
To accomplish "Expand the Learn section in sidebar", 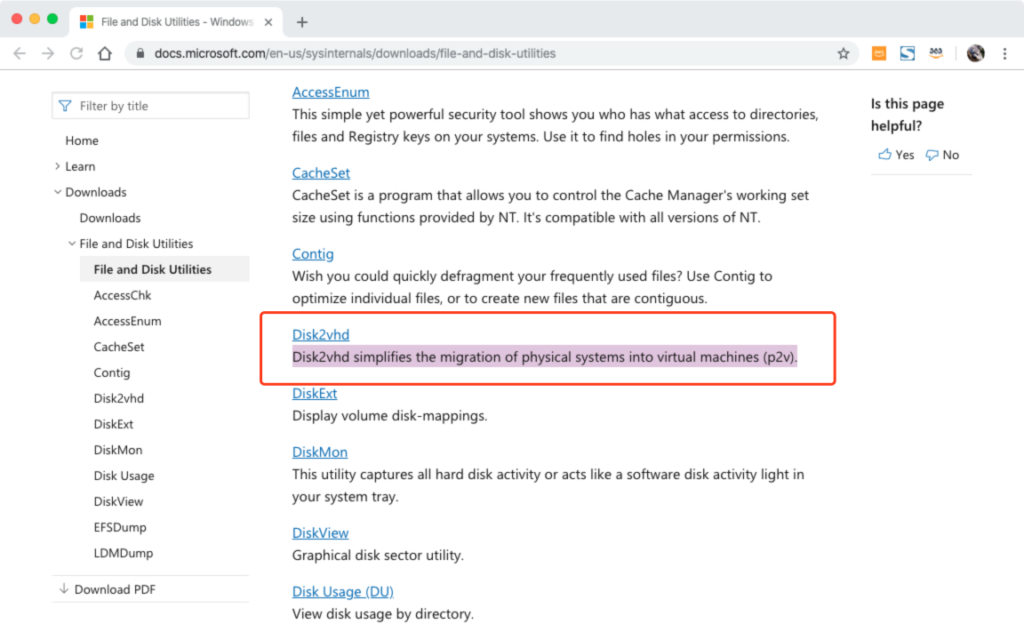I will [x=58, y=167].
